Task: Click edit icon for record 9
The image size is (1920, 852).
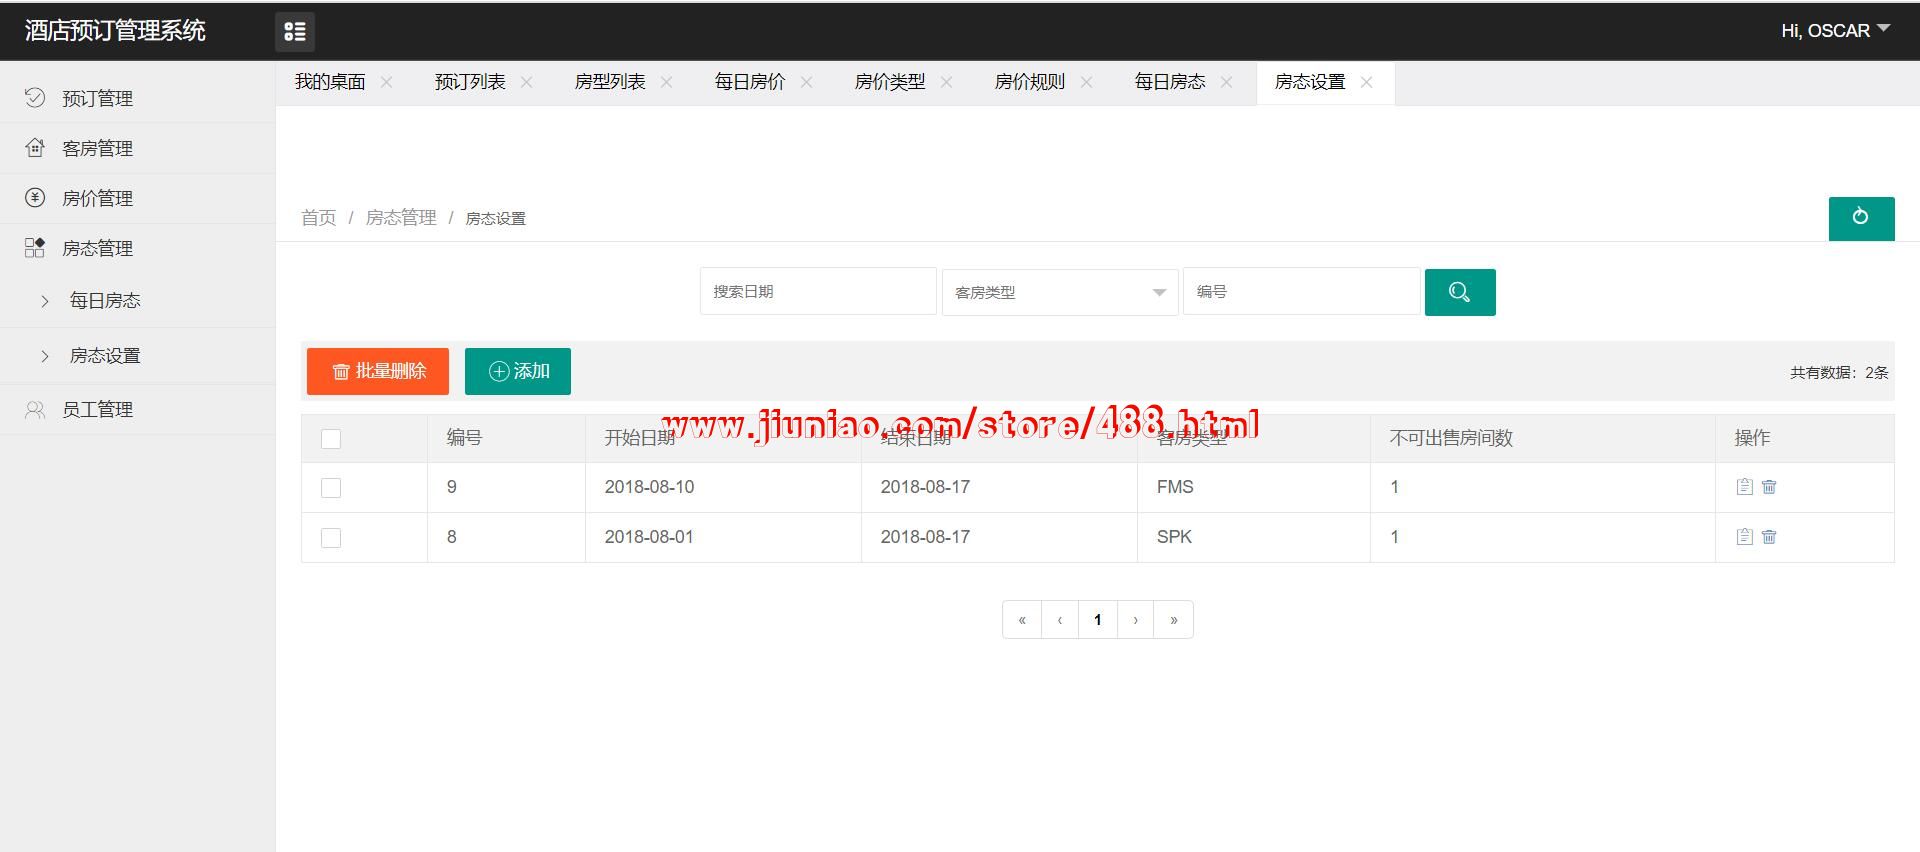Action: (1744, 487)
